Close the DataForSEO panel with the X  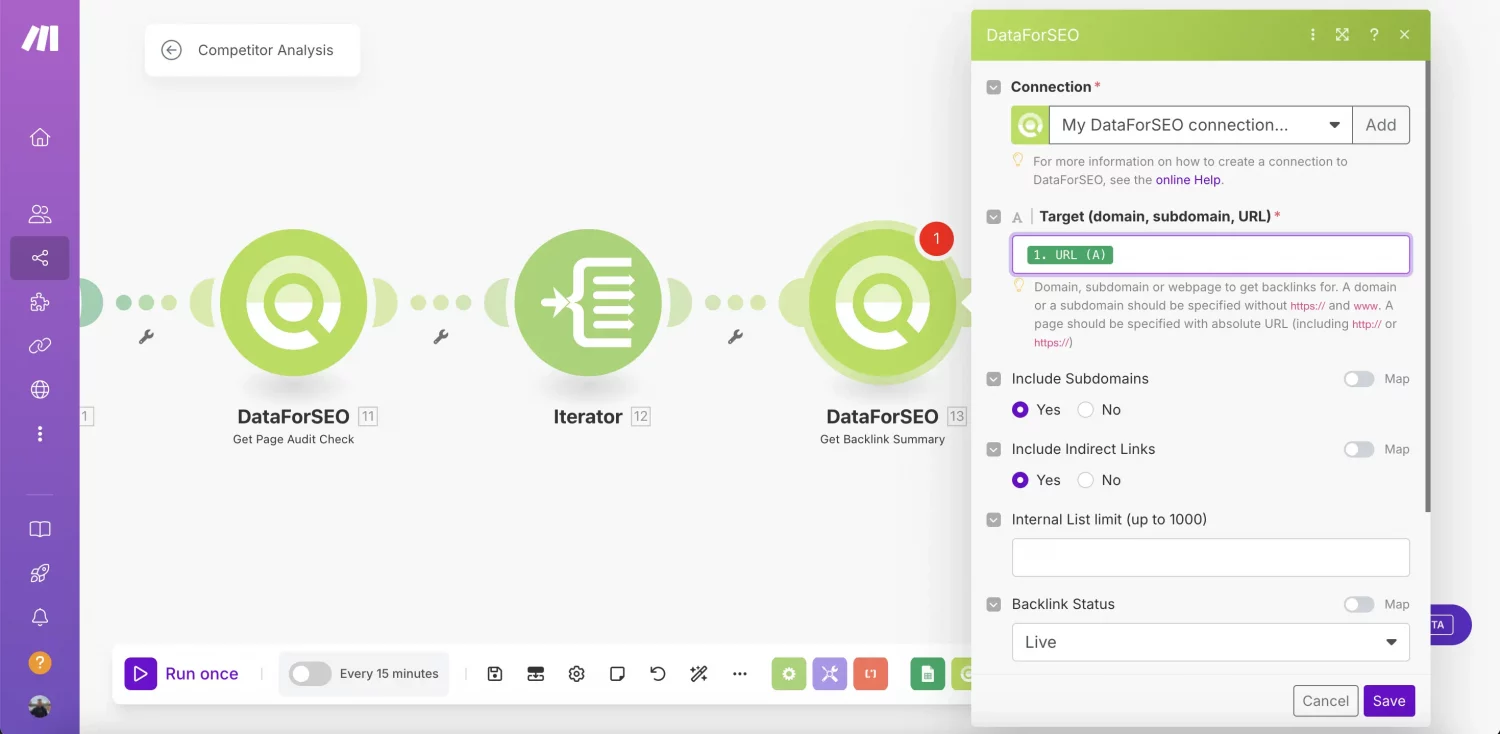pos(1405,35)
